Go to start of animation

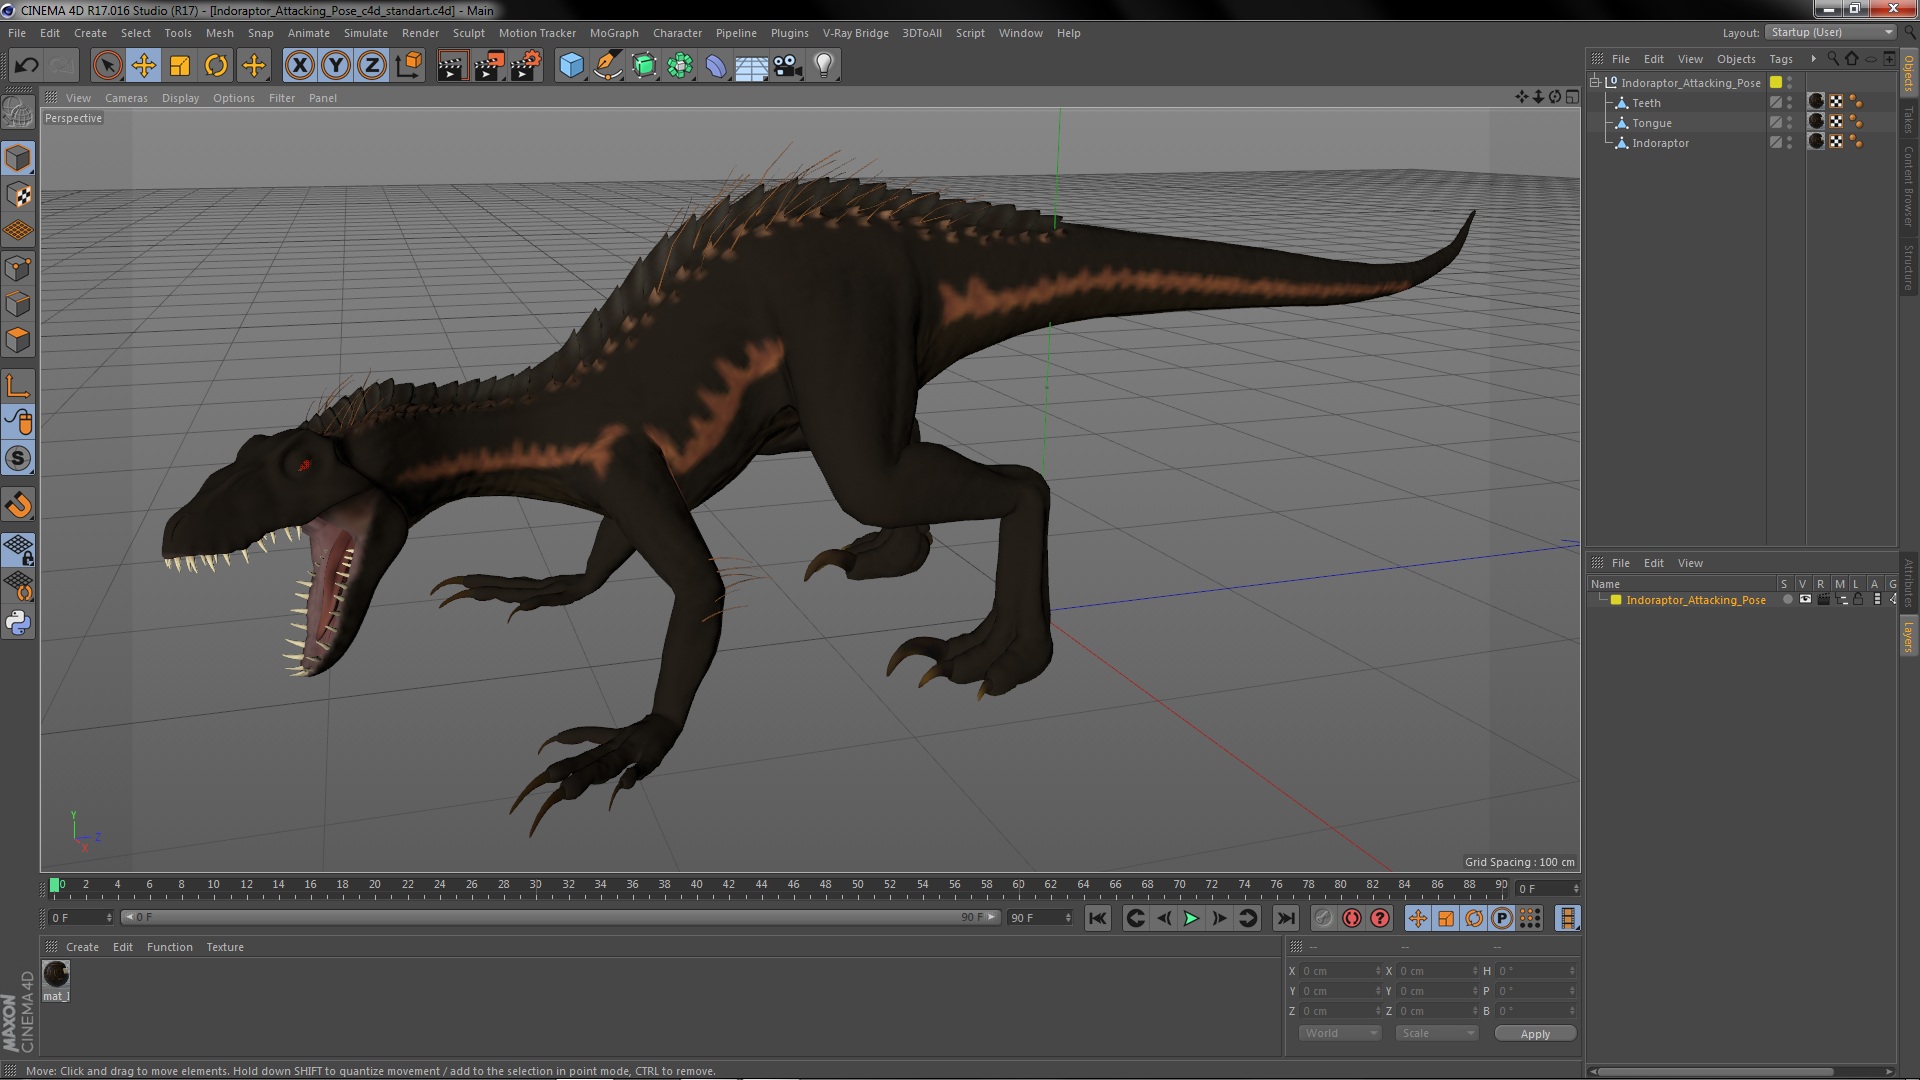1098,918
